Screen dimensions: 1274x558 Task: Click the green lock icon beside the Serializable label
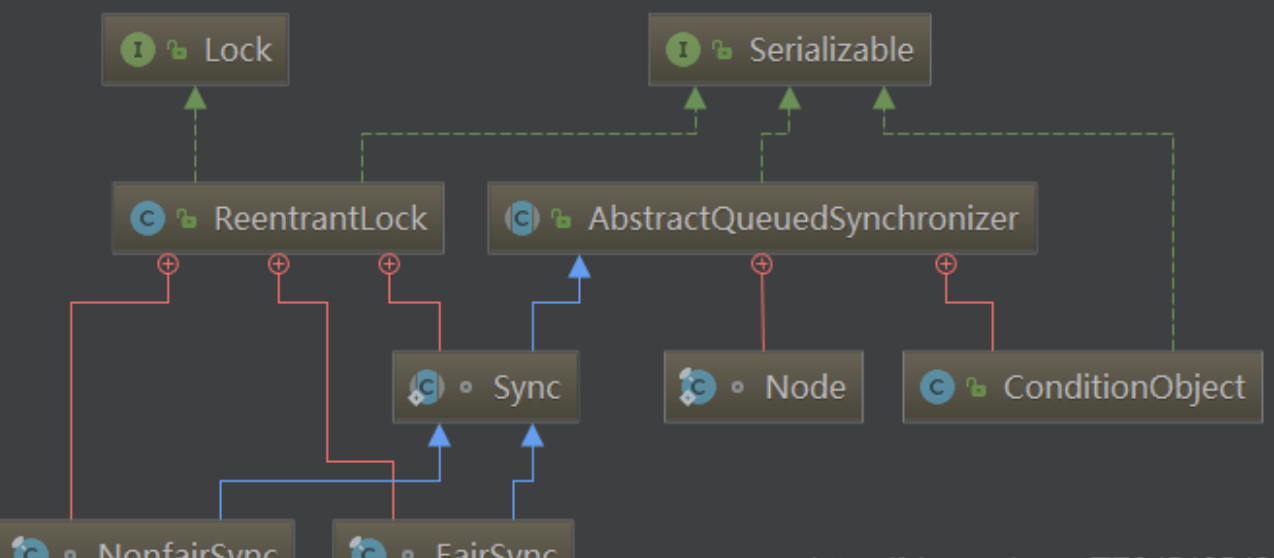721,50
